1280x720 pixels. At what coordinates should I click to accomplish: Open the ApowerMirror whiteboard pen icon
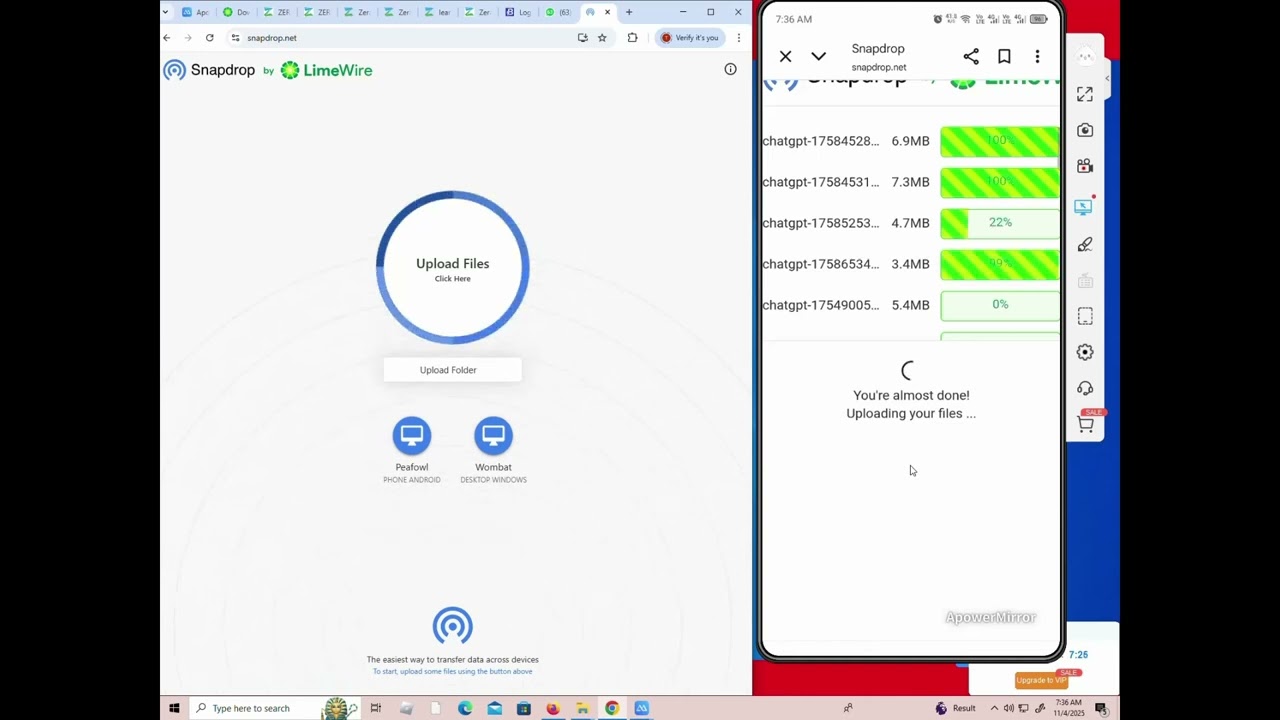1085,244
